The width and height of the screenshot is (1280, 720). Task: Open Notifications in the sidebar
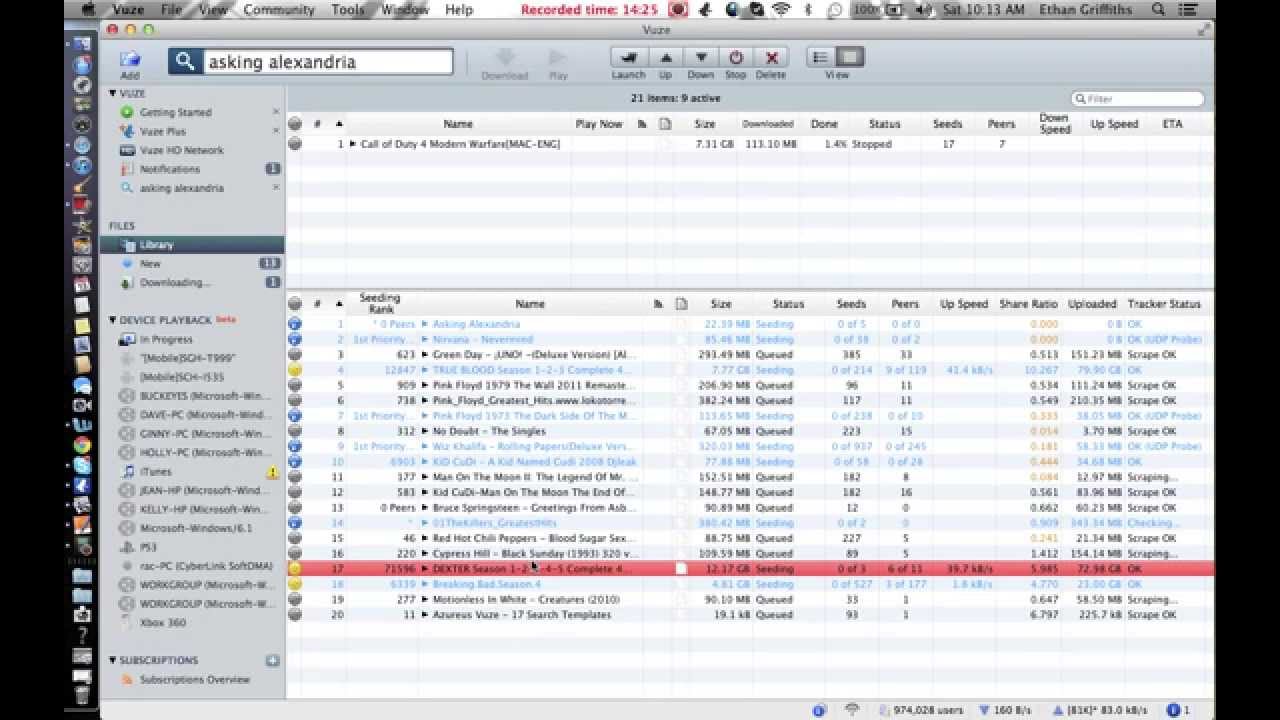click(170, 169)
